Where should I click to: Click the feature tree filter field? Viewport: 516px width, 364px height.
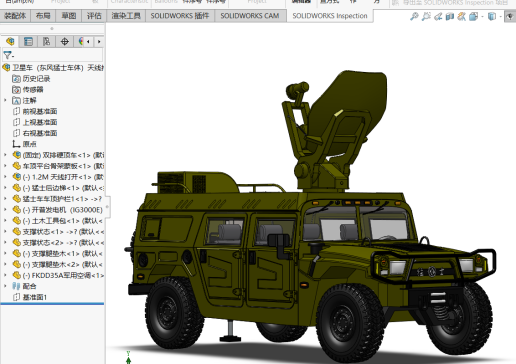53,55
